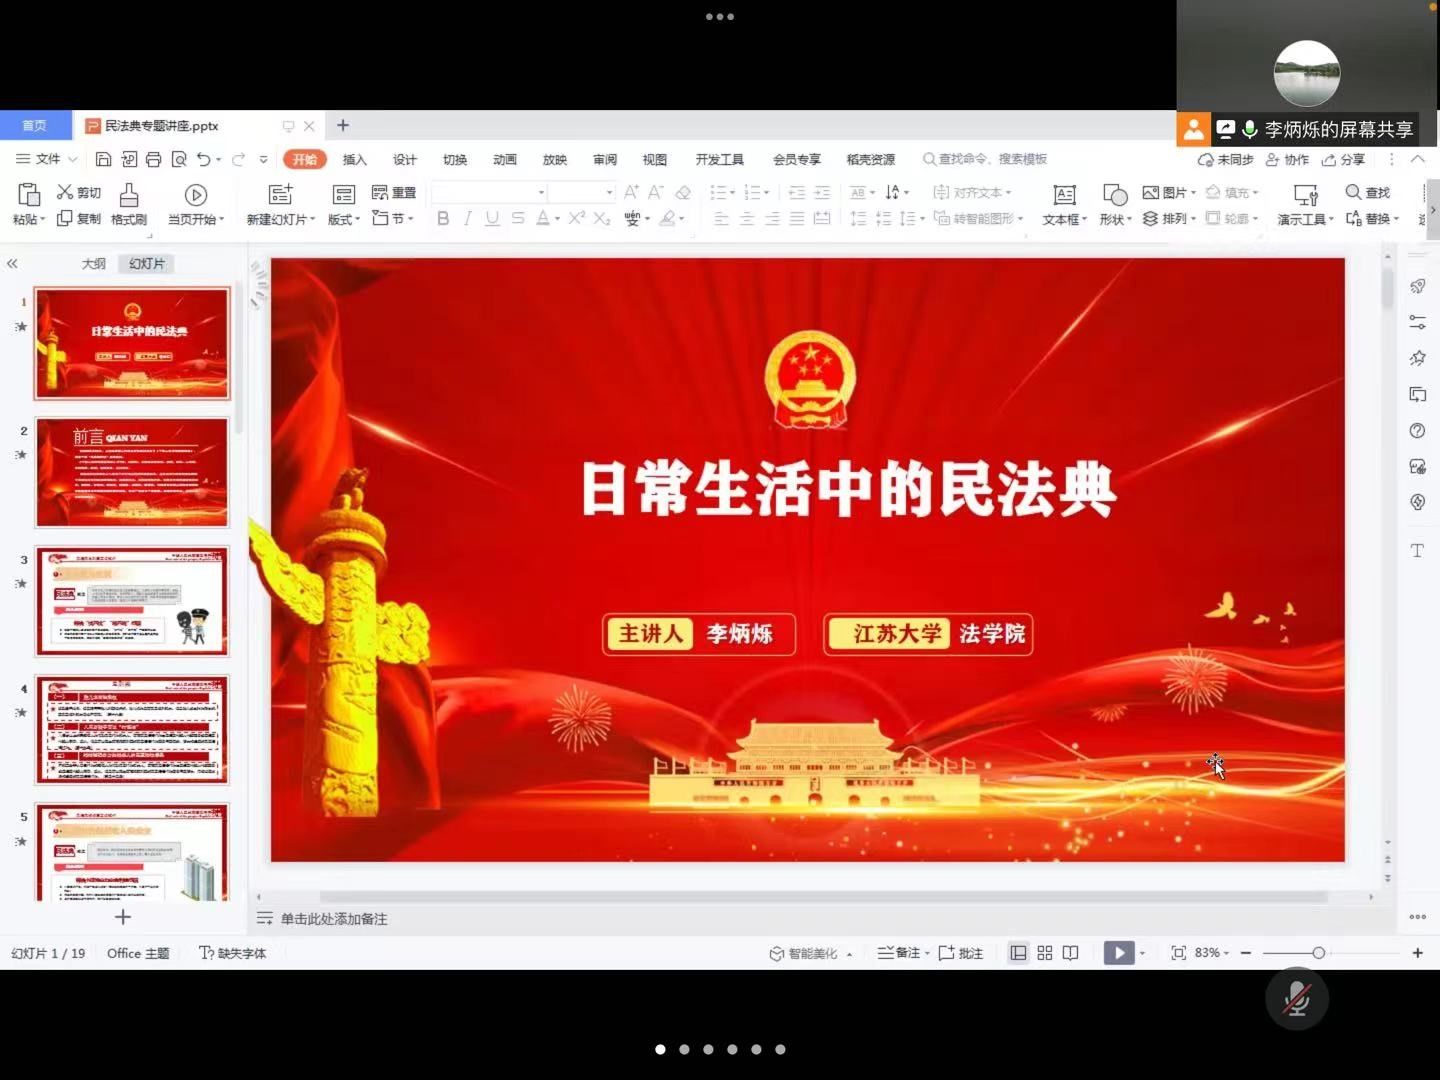Toggle Subscript formatting
The height and width of the screenshot is (1080, 1440).
(601, 218)
